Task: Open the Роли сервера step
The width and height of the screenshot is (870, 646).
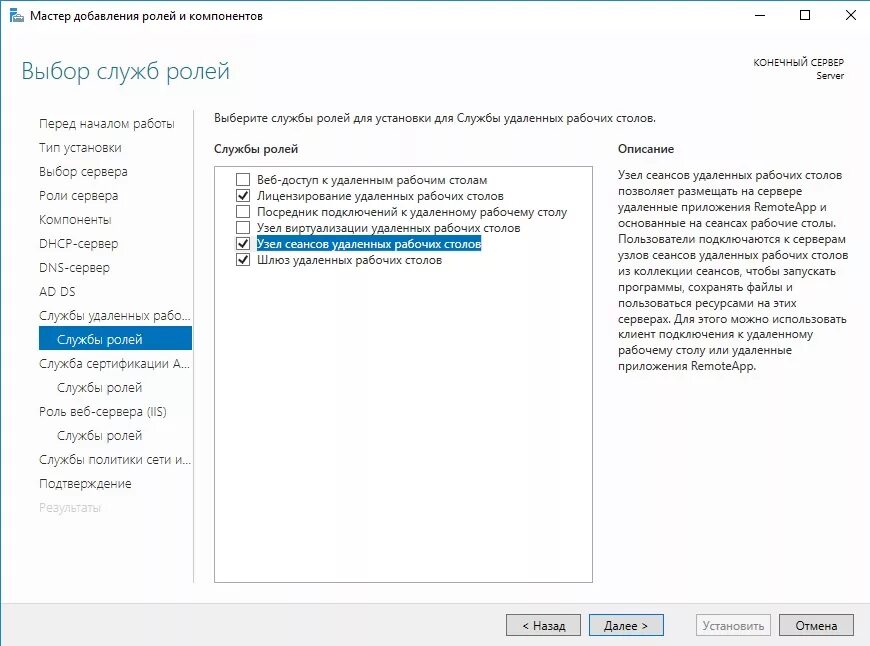Action: click(78, 195)
